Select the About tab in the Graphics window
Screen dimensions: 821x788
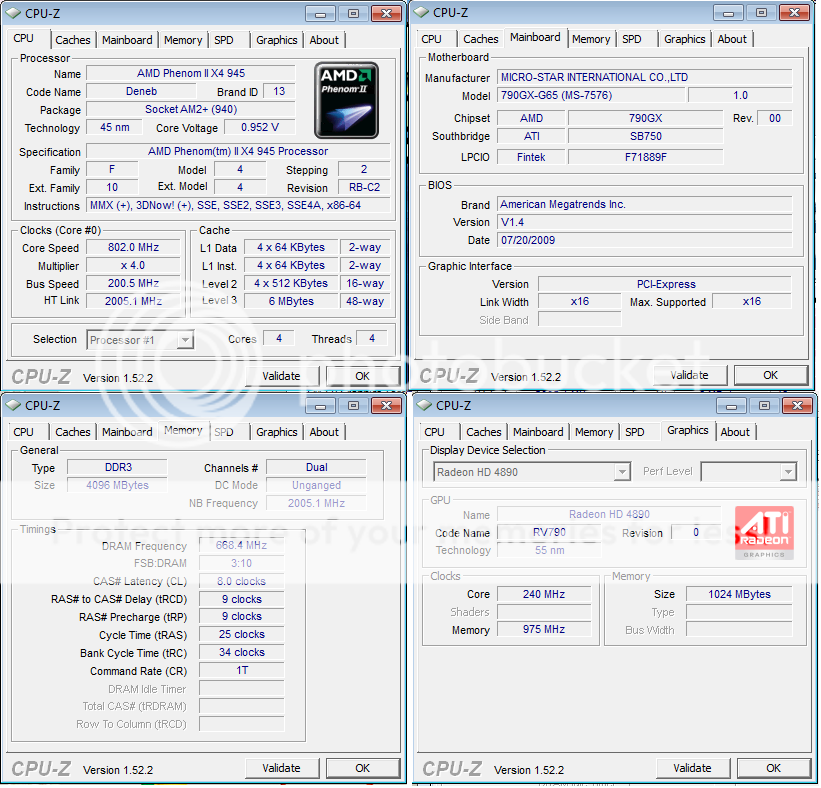click(x=735, y=432)
